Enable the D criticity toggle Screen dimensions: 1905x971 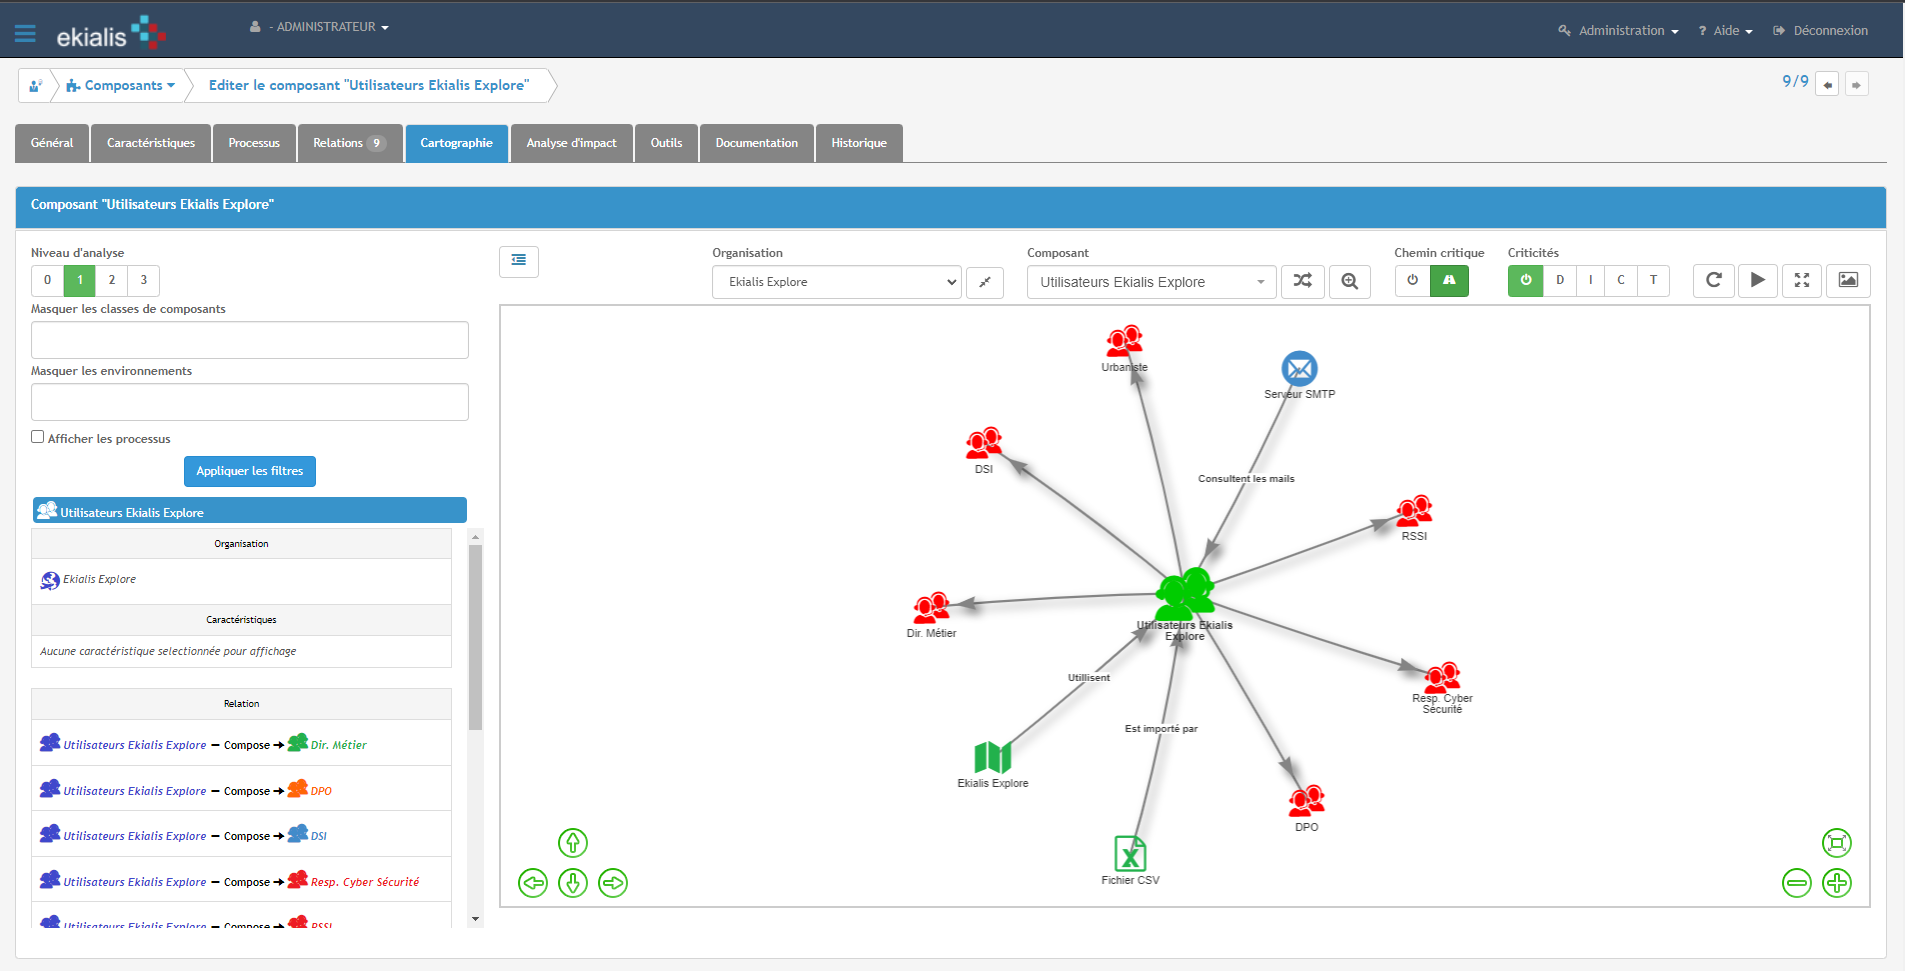coord(1559,281)
